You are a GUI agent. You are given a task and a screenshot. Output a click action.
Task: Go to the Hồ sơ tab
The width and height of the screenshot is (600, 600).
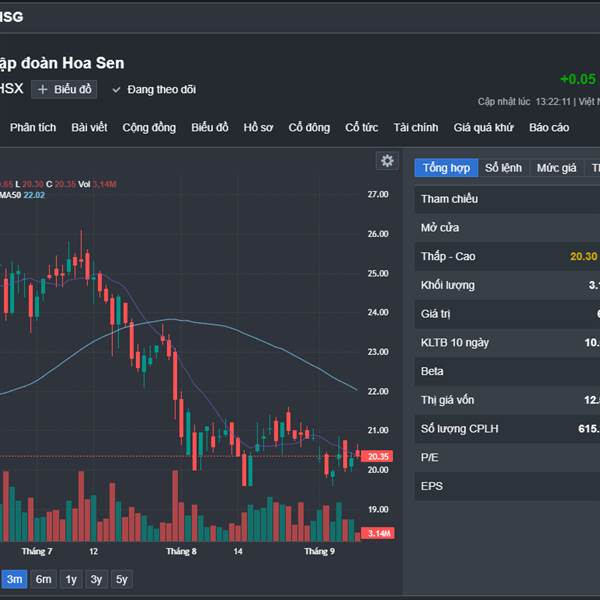tap(258, 127)
